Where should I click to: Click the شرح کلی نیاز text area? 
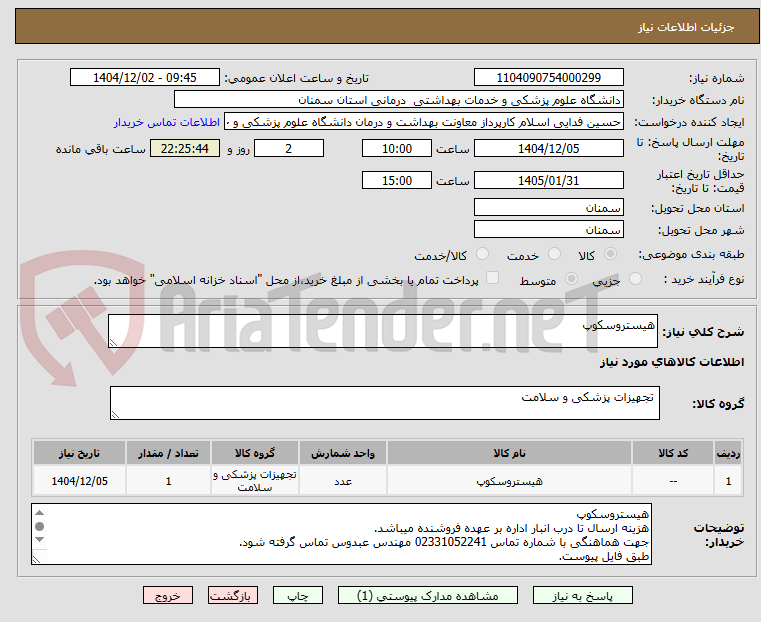point(382,331)
